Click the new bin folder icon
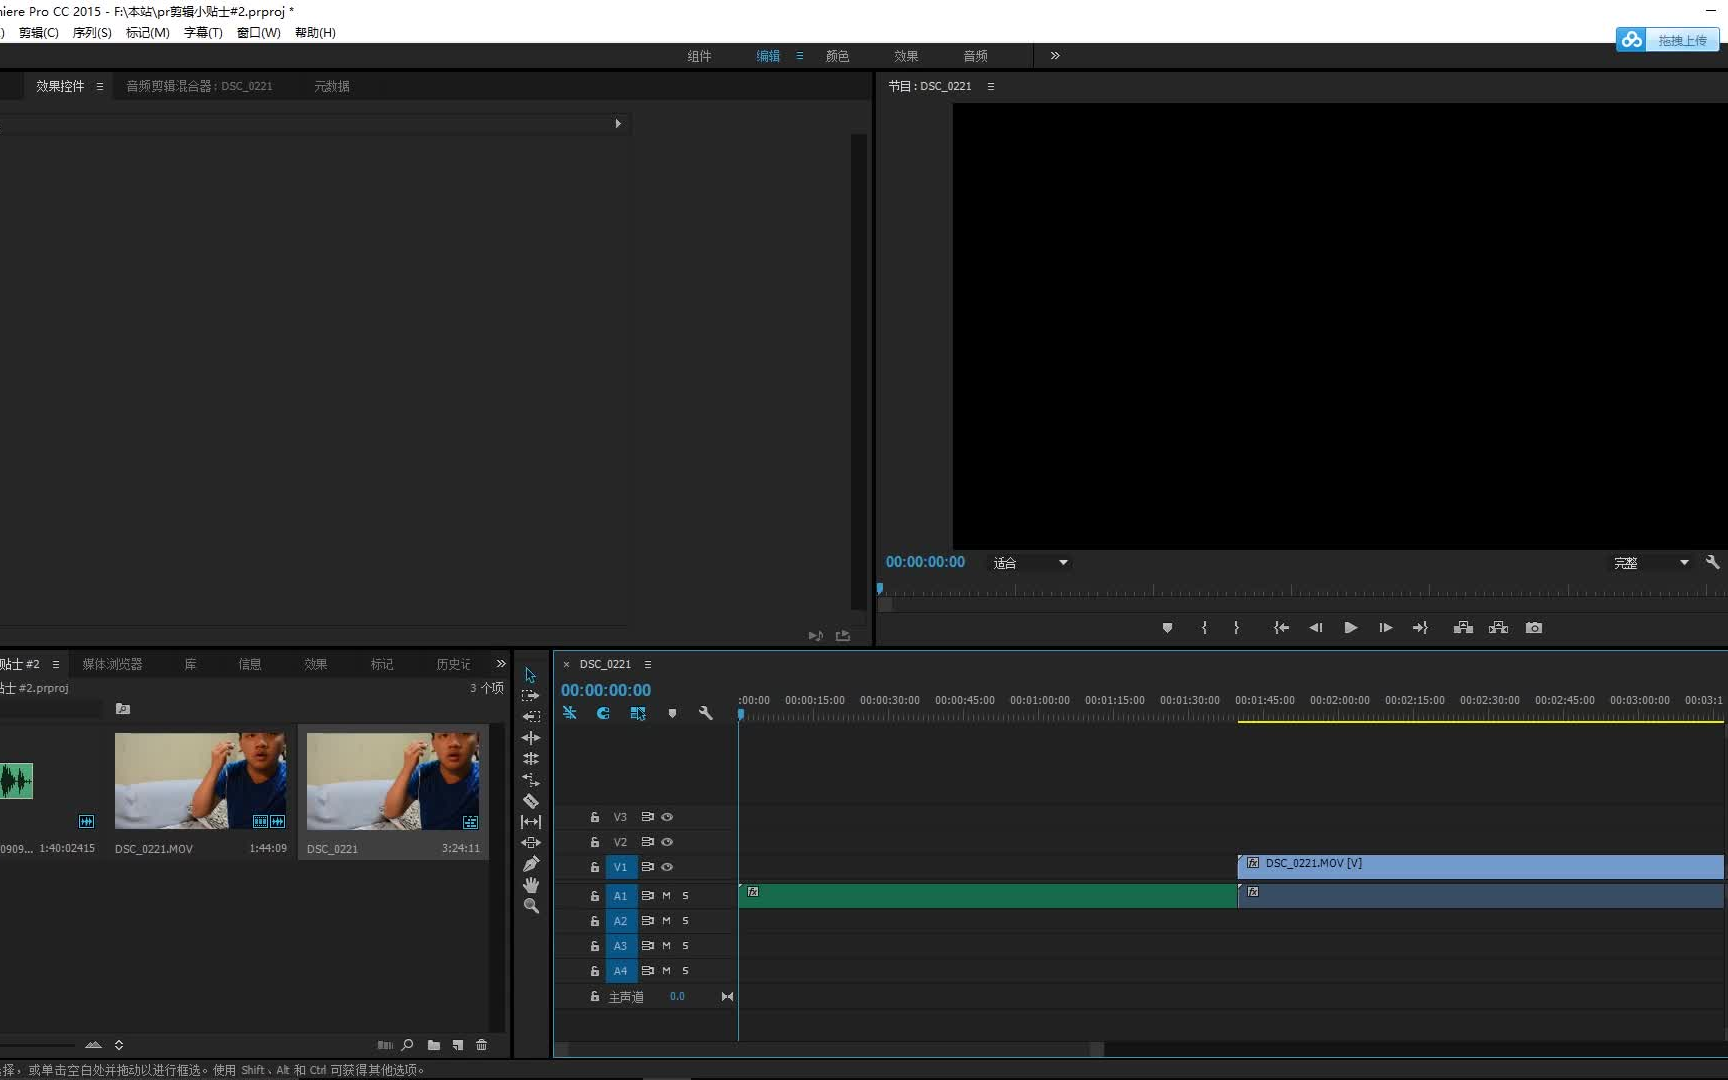This screenshot has width=1728, height=1080. tap(433, 1045)
